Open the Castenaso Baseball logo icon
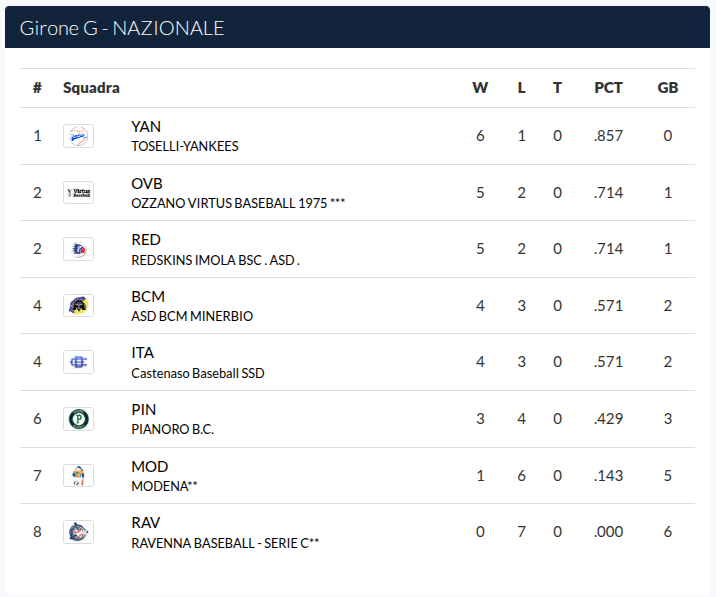 (x=79, y=362)
